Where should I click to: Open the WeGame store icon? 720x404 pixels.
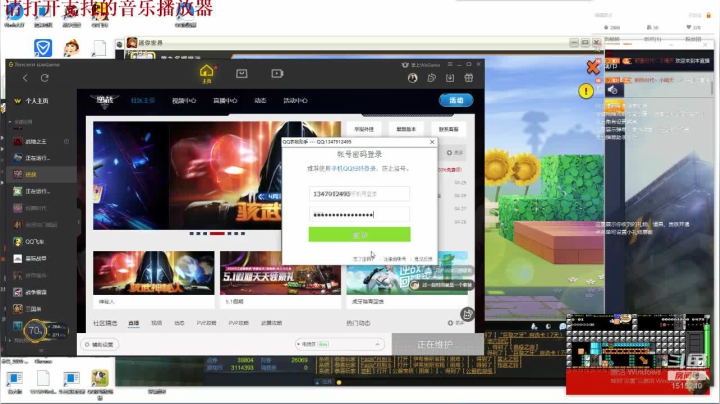coord(242,73)
